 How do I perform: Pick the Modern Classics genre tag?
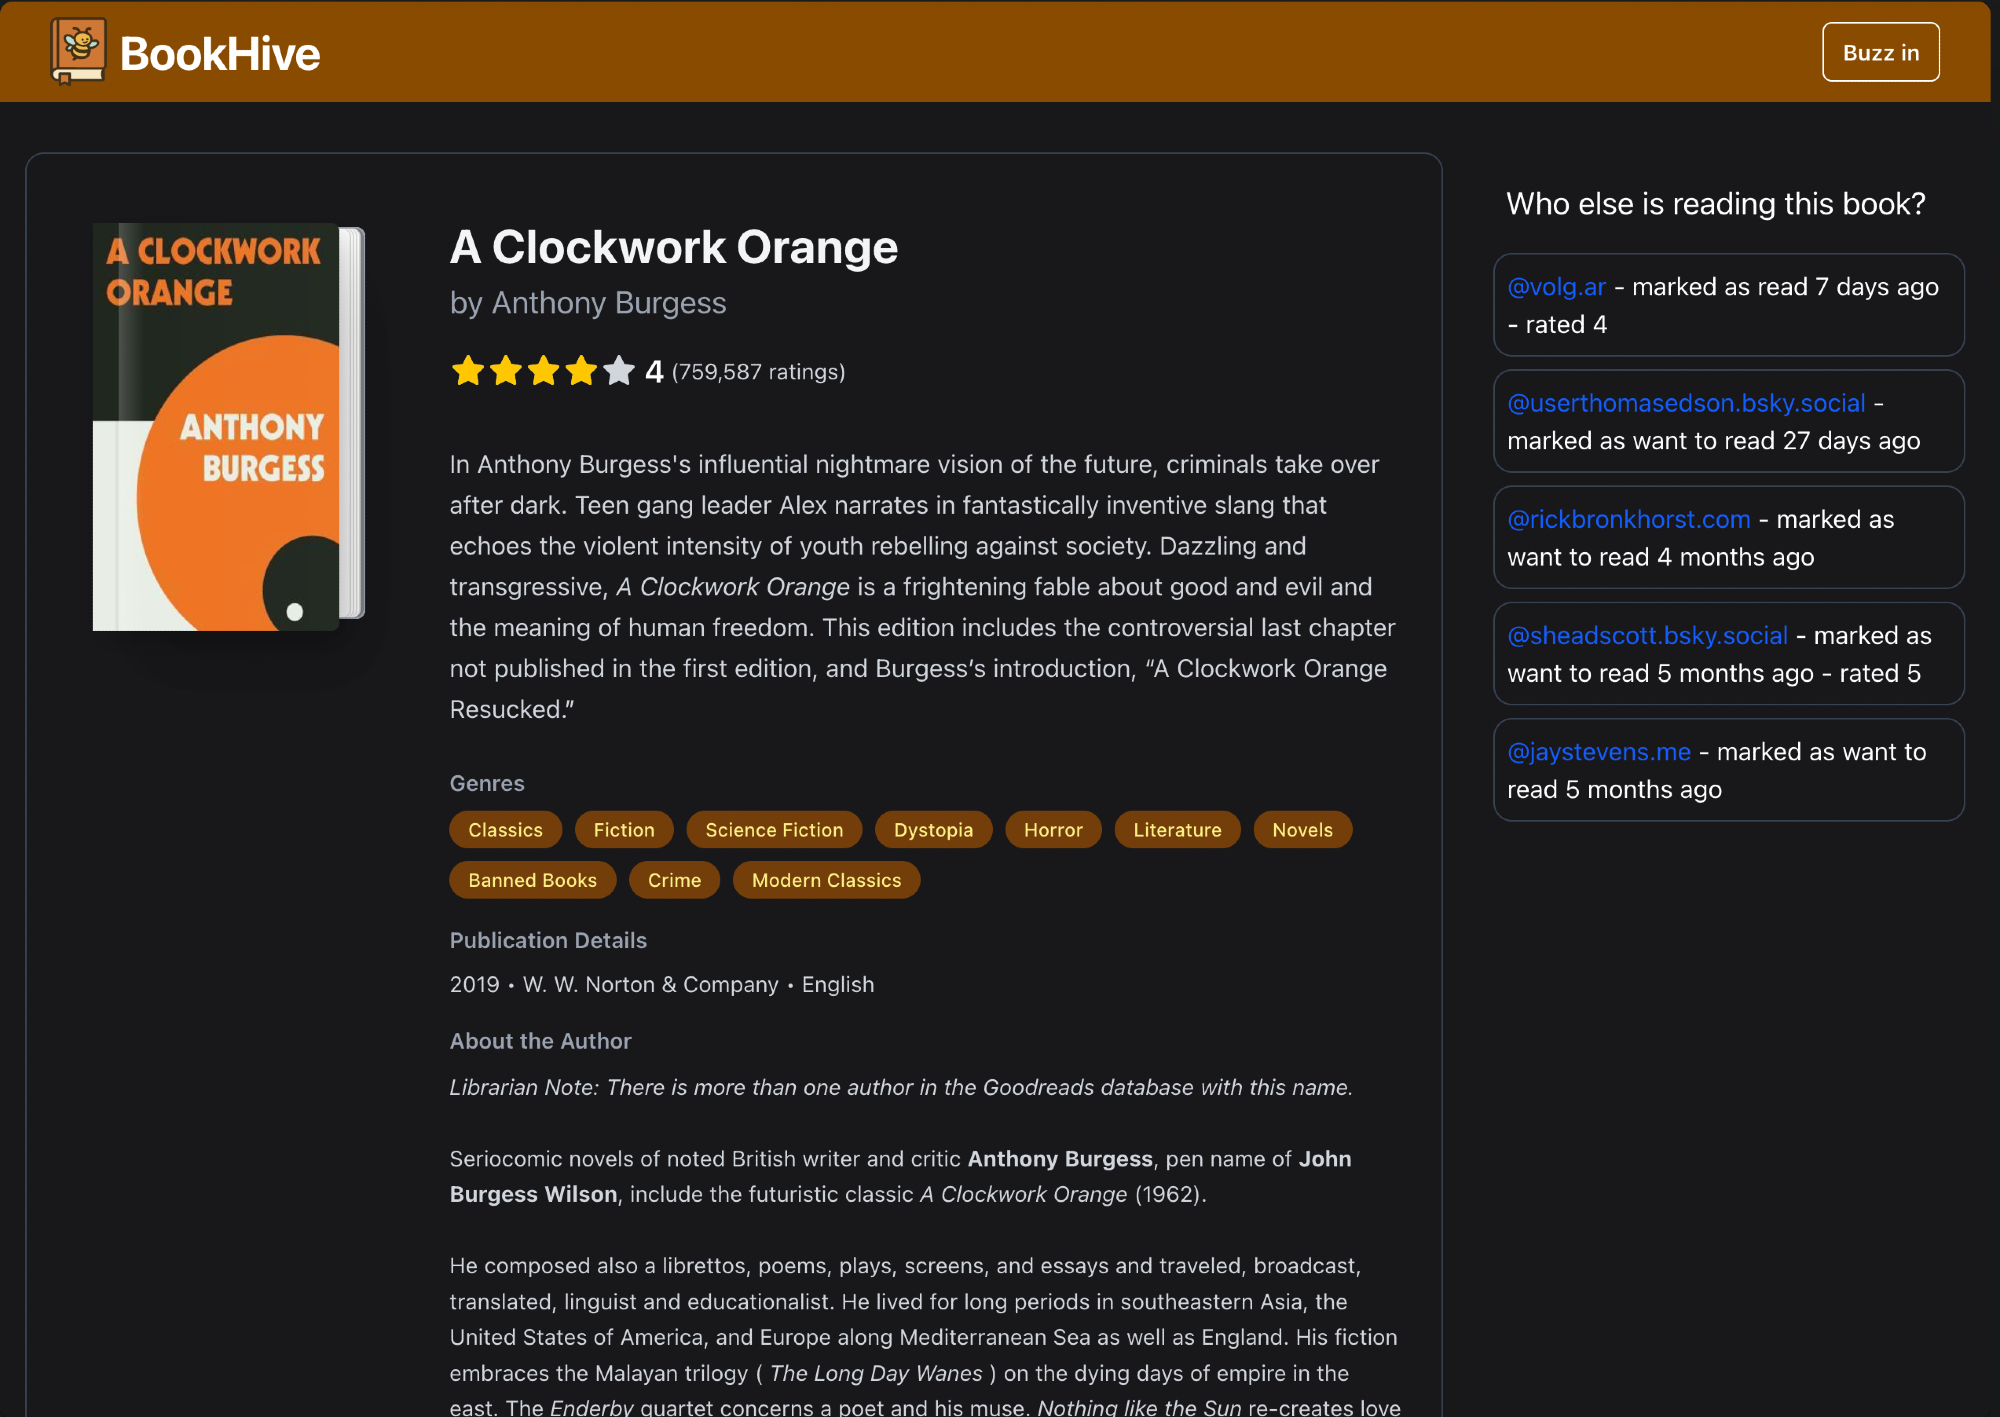pos(826,880)
